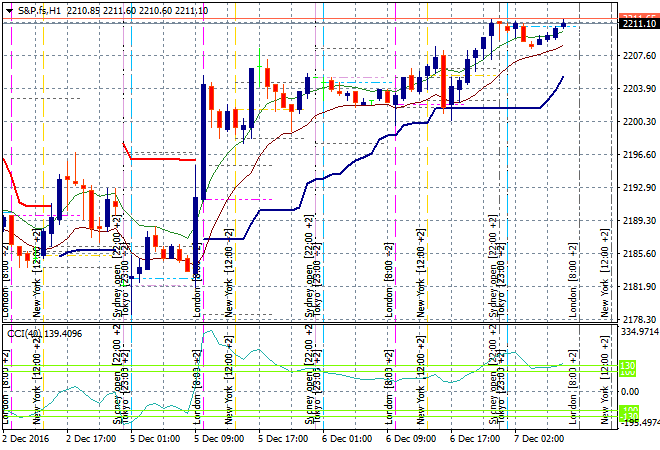
Task: Select the 2 Dec 2016 time axis label
Action: point(27,438)
